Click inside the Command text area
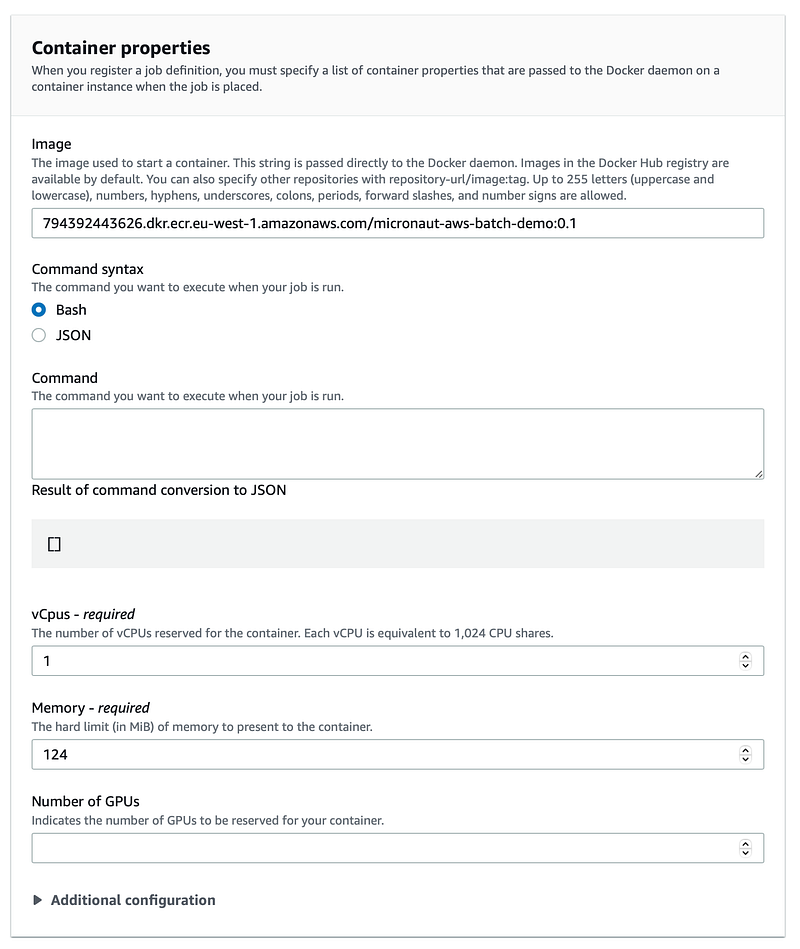This screenshot has height=949, width=800. [398, 444]
